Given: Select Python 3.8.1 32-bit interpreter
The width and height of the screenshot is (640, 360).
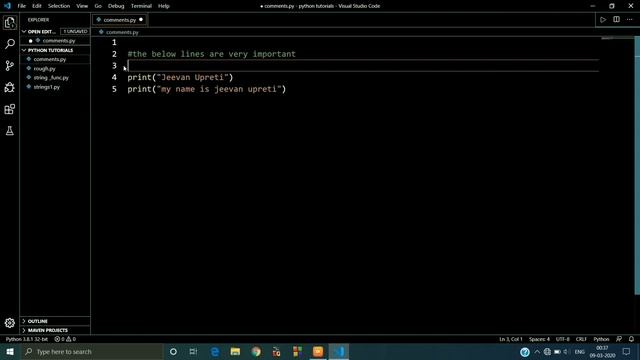Looking at the screenshot, I should [x=27, y=339].
